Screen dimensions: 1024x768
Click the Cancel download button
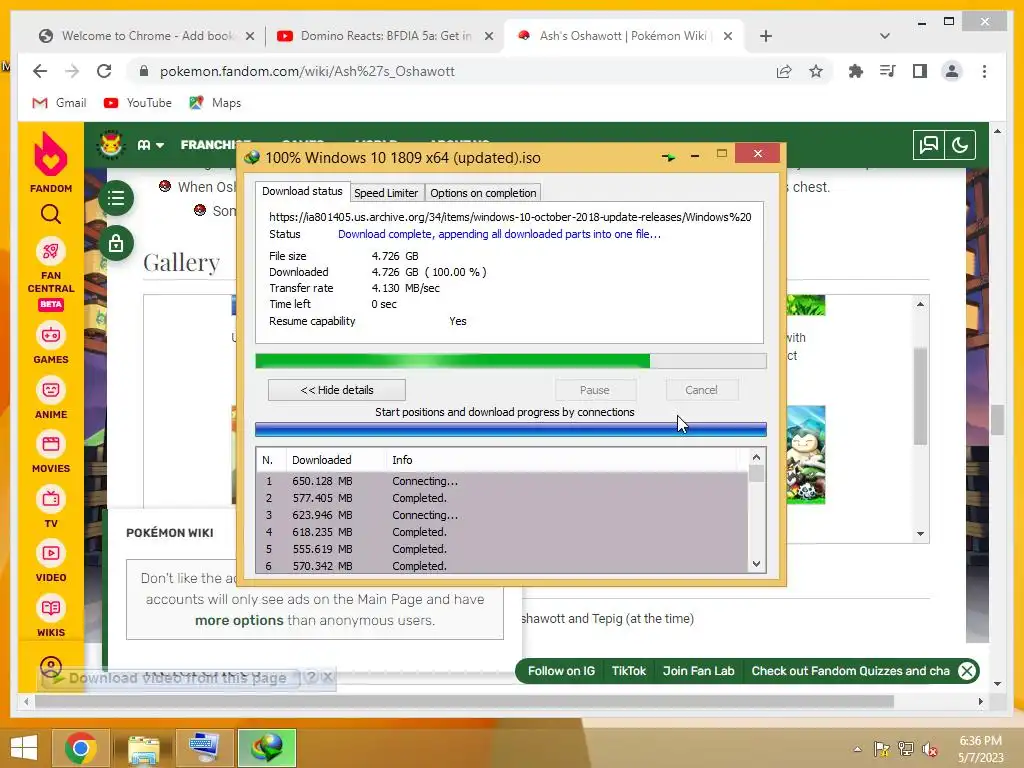pos(701,390)
